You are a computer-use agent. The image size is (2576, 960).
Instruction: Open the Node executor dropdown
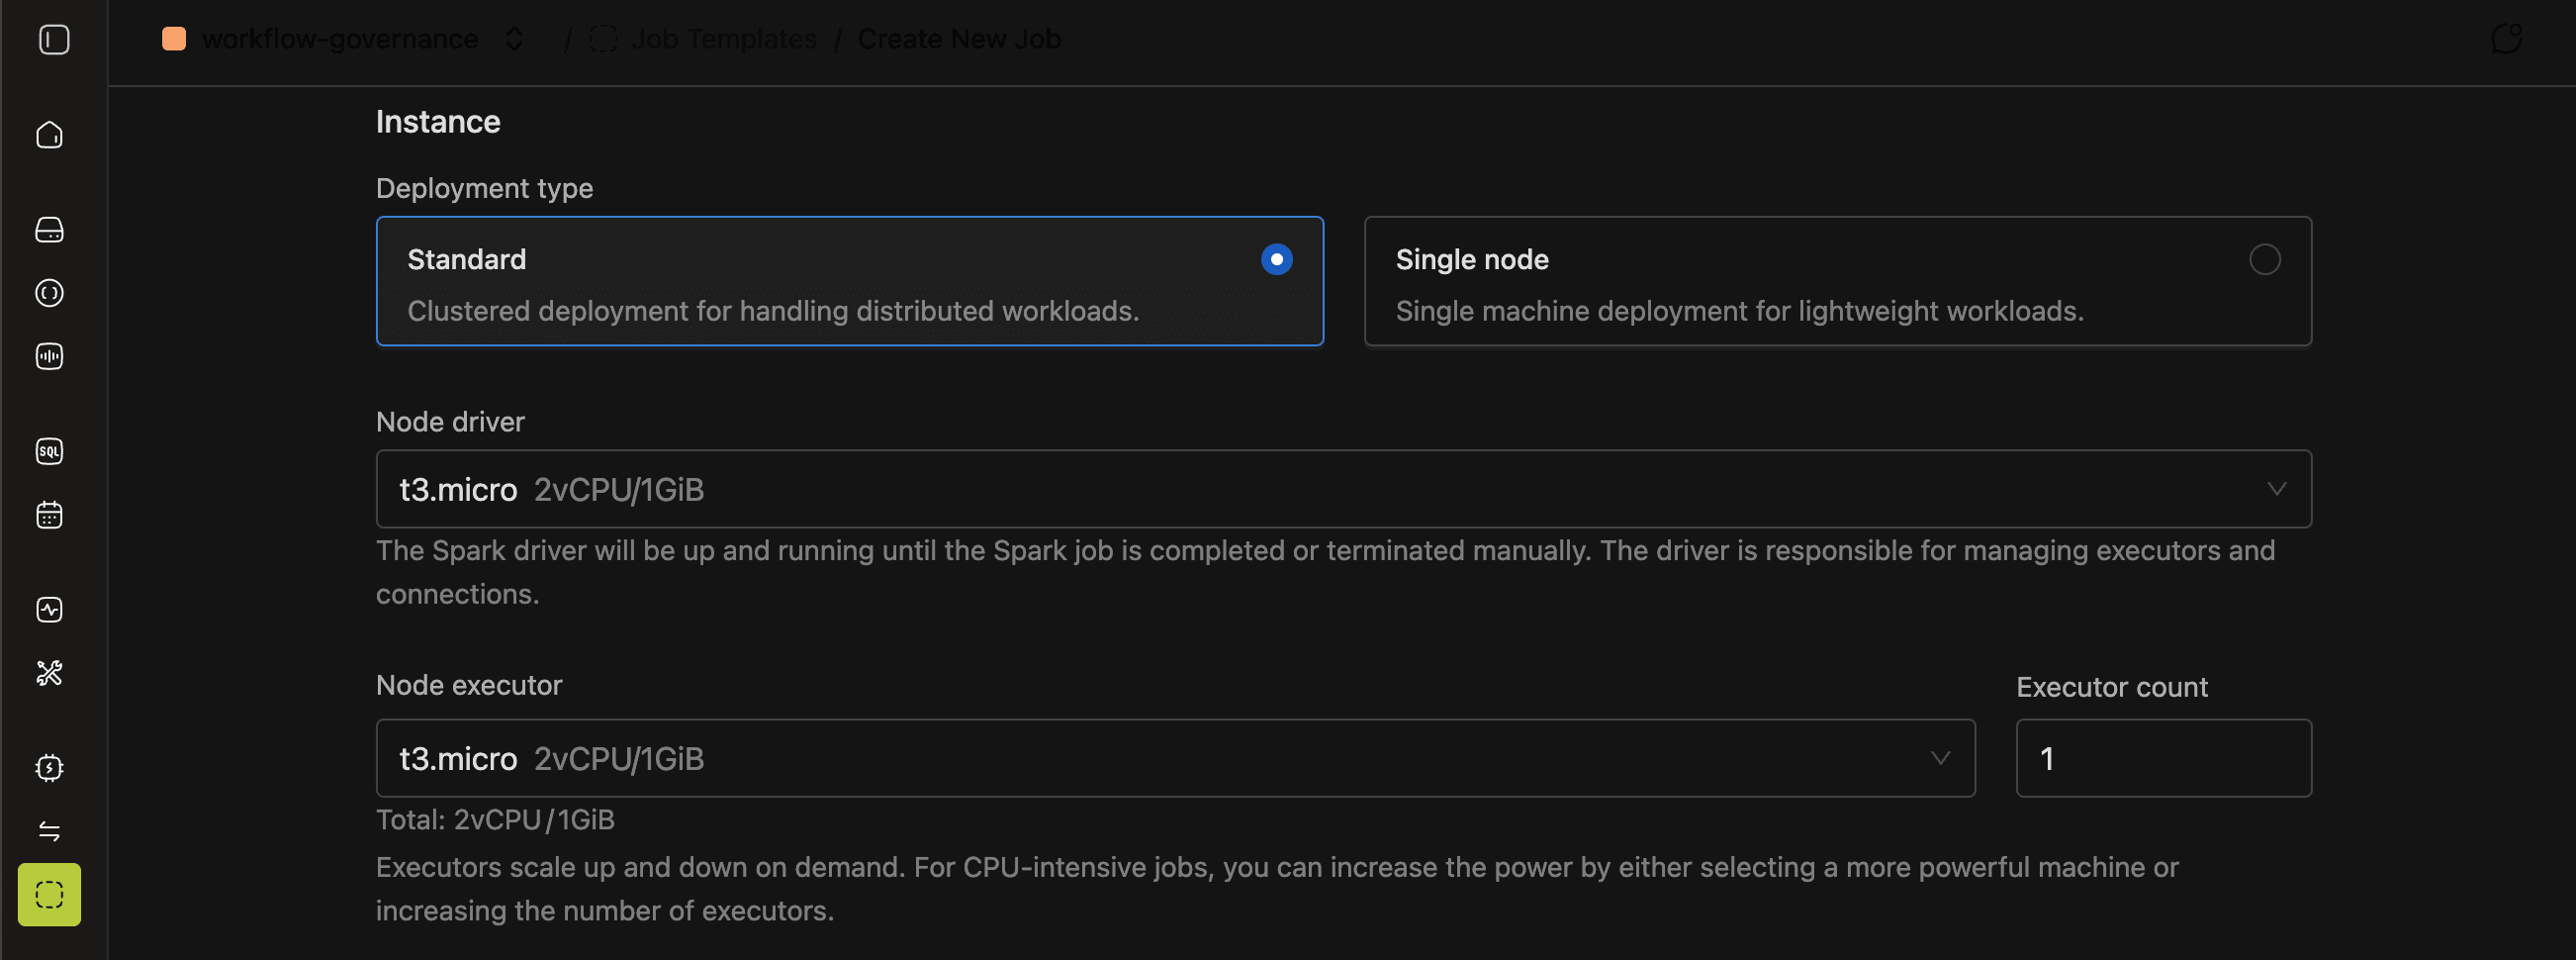(1175, 758)
